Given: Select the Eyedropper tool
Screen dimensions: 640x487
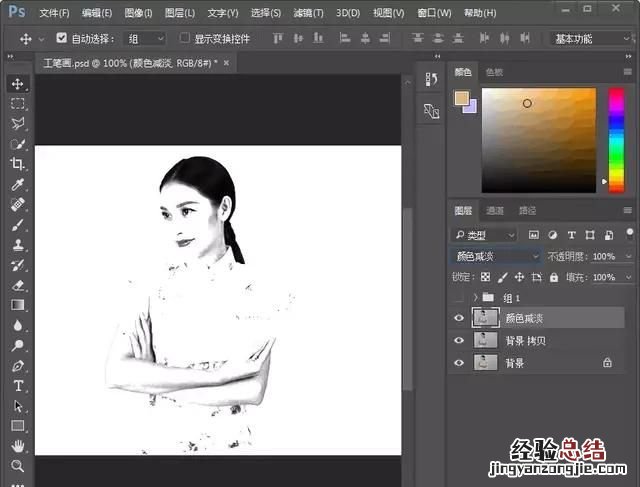Looking at the screenshot, I should 18,185.
